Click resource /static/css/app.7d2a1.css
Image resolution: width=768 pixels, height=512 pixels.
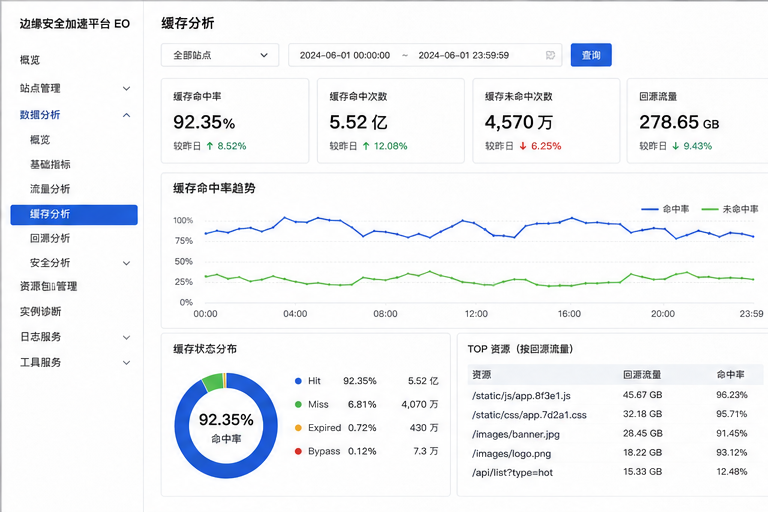[x=529, y=415]
